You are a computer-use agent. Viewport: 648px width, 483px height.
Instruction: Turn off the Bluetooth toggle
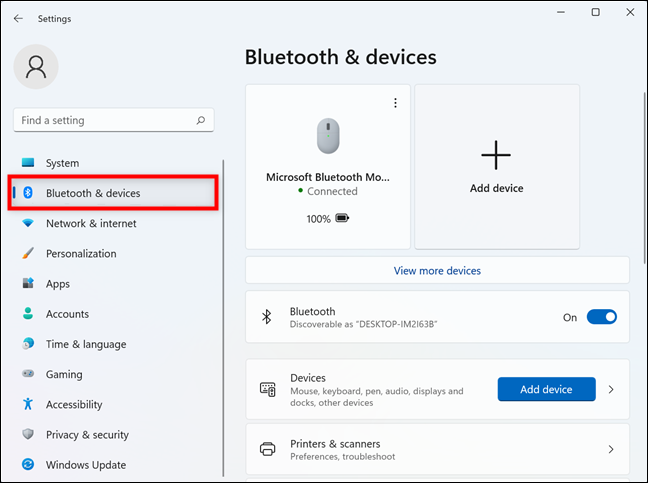point(601,317)
